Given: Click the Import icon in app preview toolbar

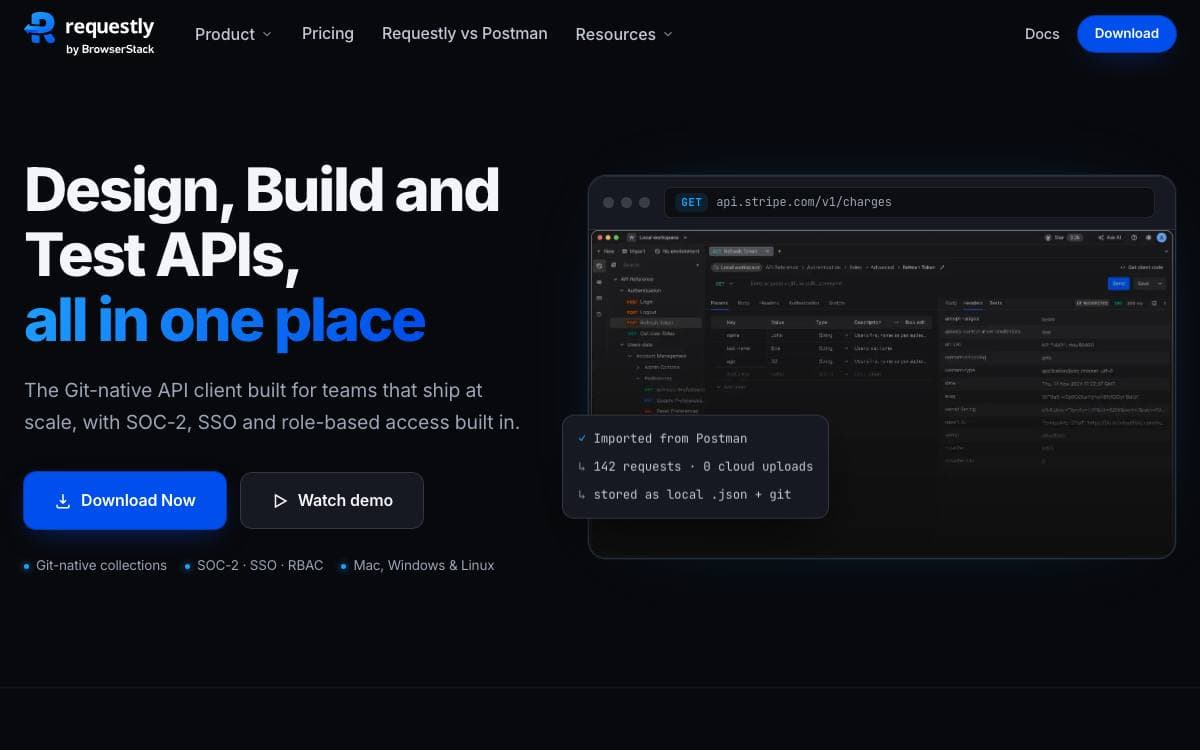Looking at the screenshot, I should coord(624,251).
